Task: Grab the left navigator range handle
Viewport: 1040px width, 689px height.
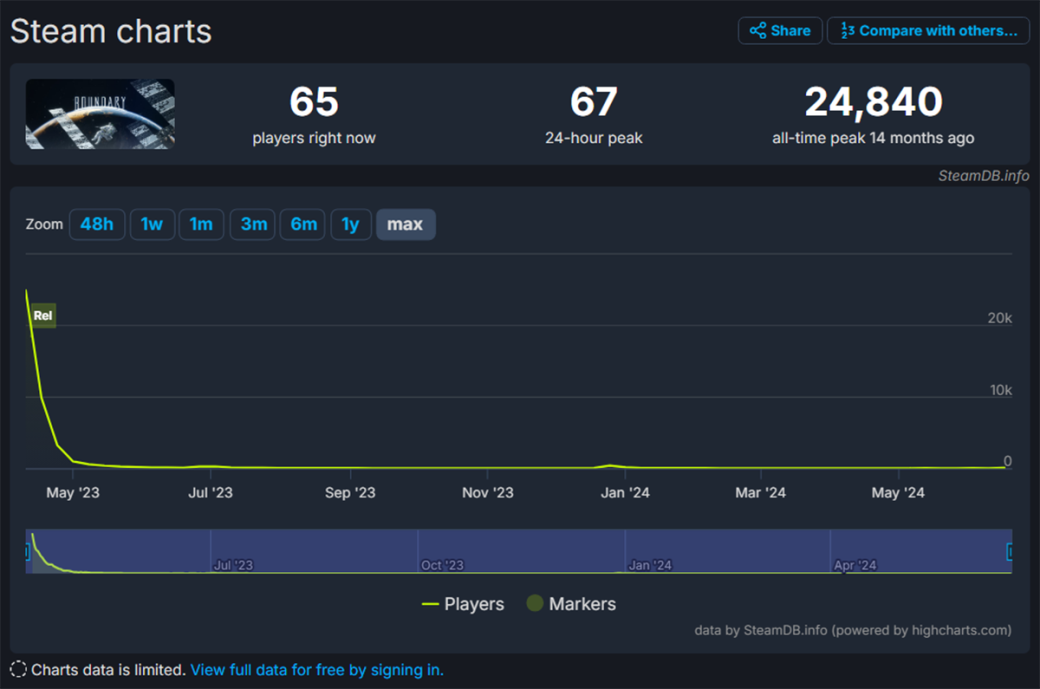Action: (28, 551)
